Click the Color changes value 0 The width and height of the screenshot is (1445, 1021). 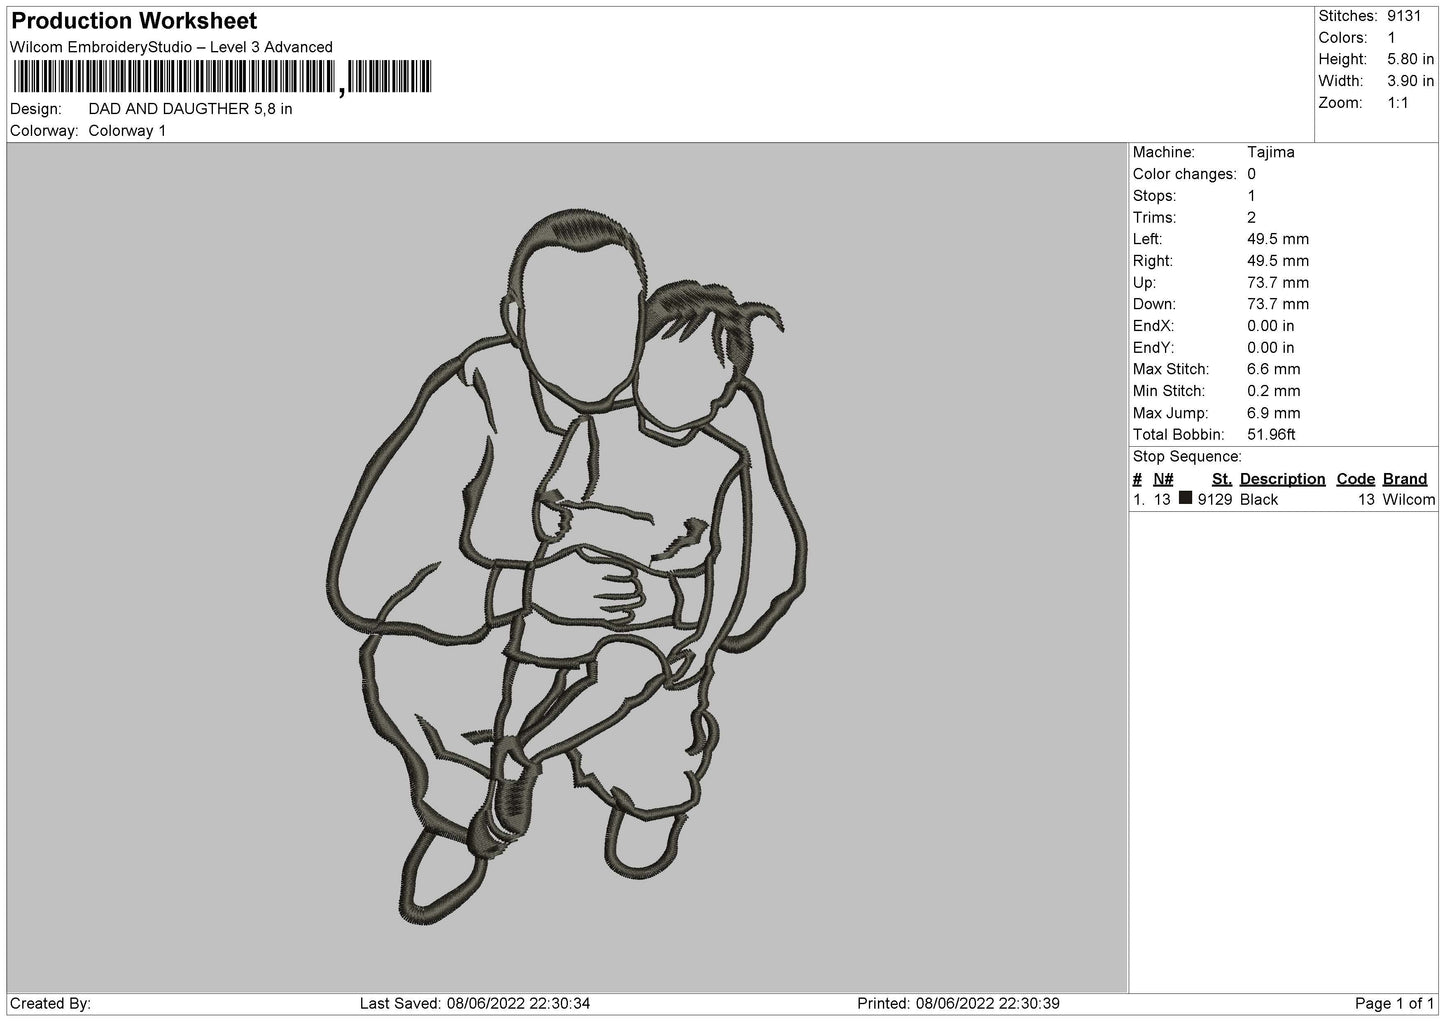(1252, 175)
